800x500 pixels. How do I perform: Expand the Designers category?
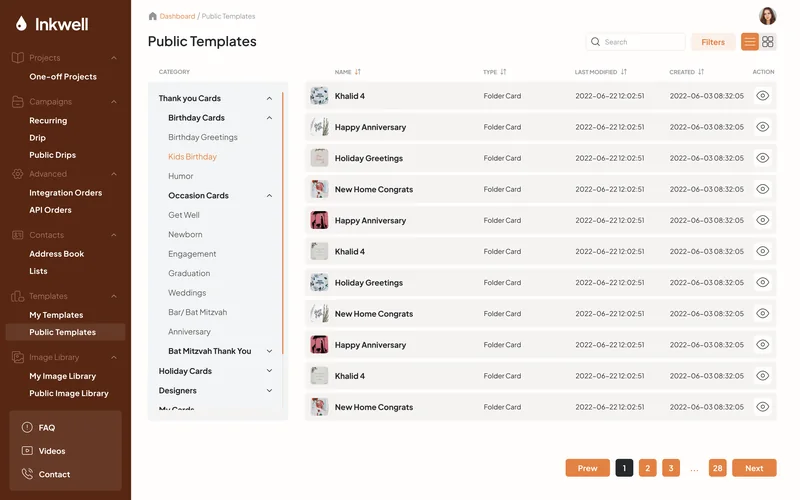pyautogui.click(x=269, y=391)
